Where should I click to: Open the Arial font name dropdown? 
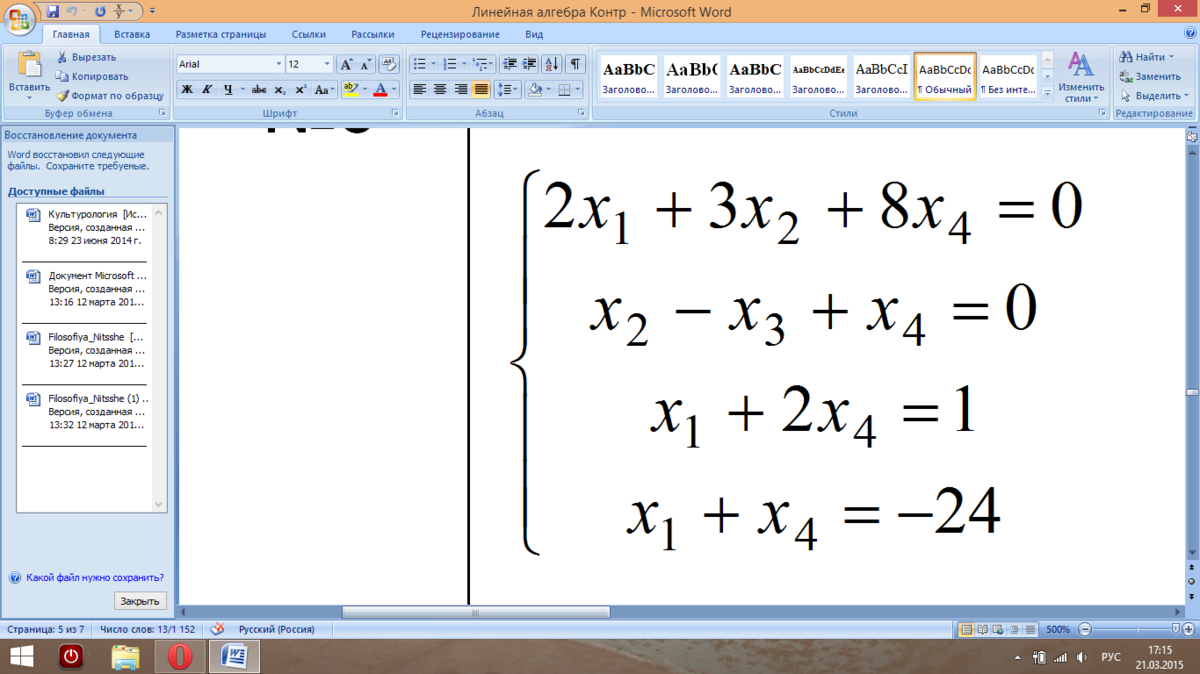pyautogui.click(x=279, y=64)
